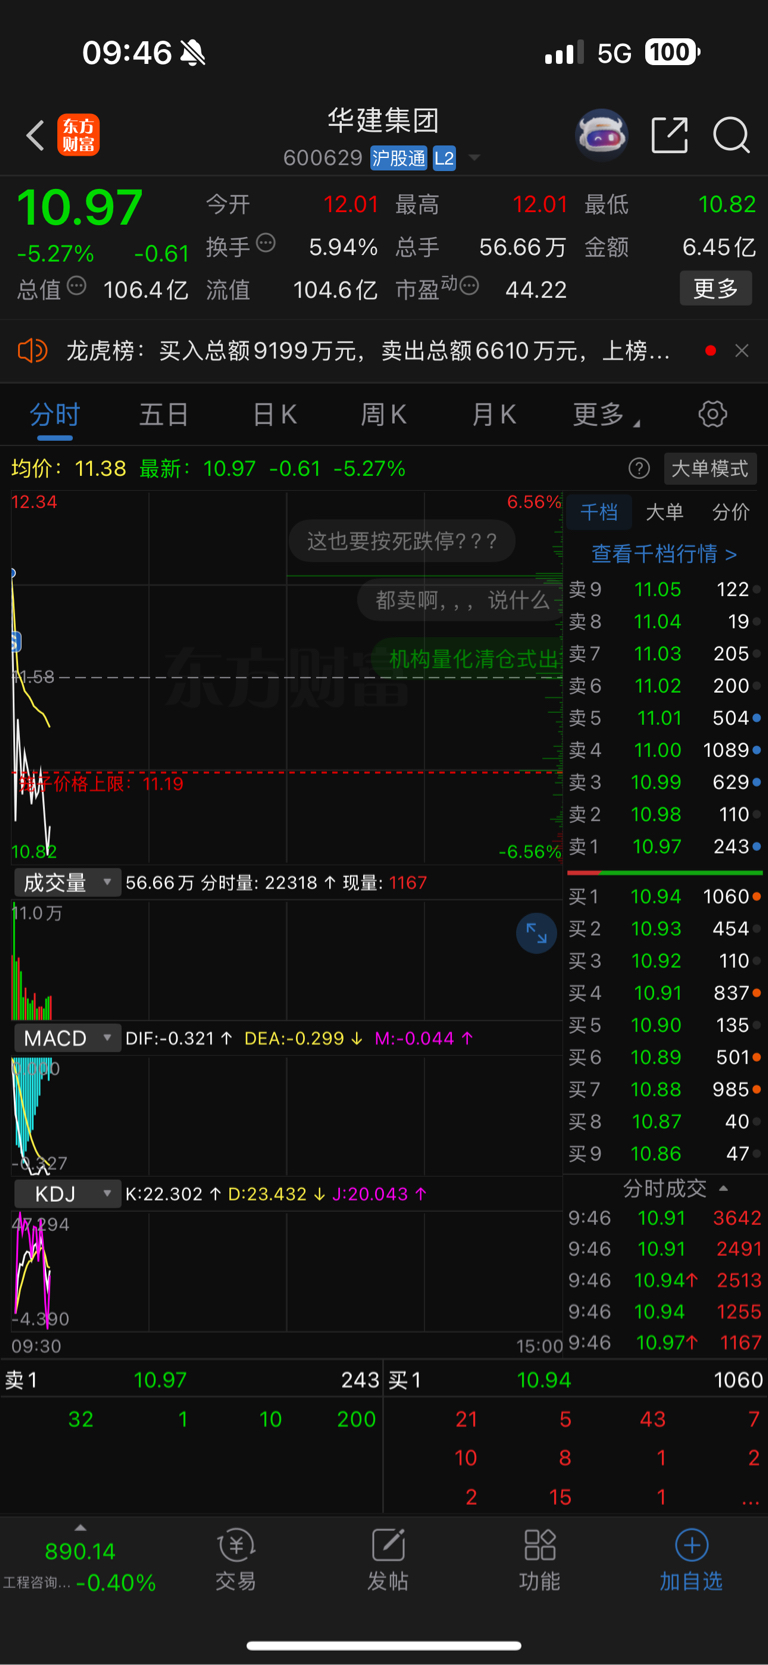Tap trade row with volume 1167
Screen dimensions: 768x1665
coord(665,1342)
